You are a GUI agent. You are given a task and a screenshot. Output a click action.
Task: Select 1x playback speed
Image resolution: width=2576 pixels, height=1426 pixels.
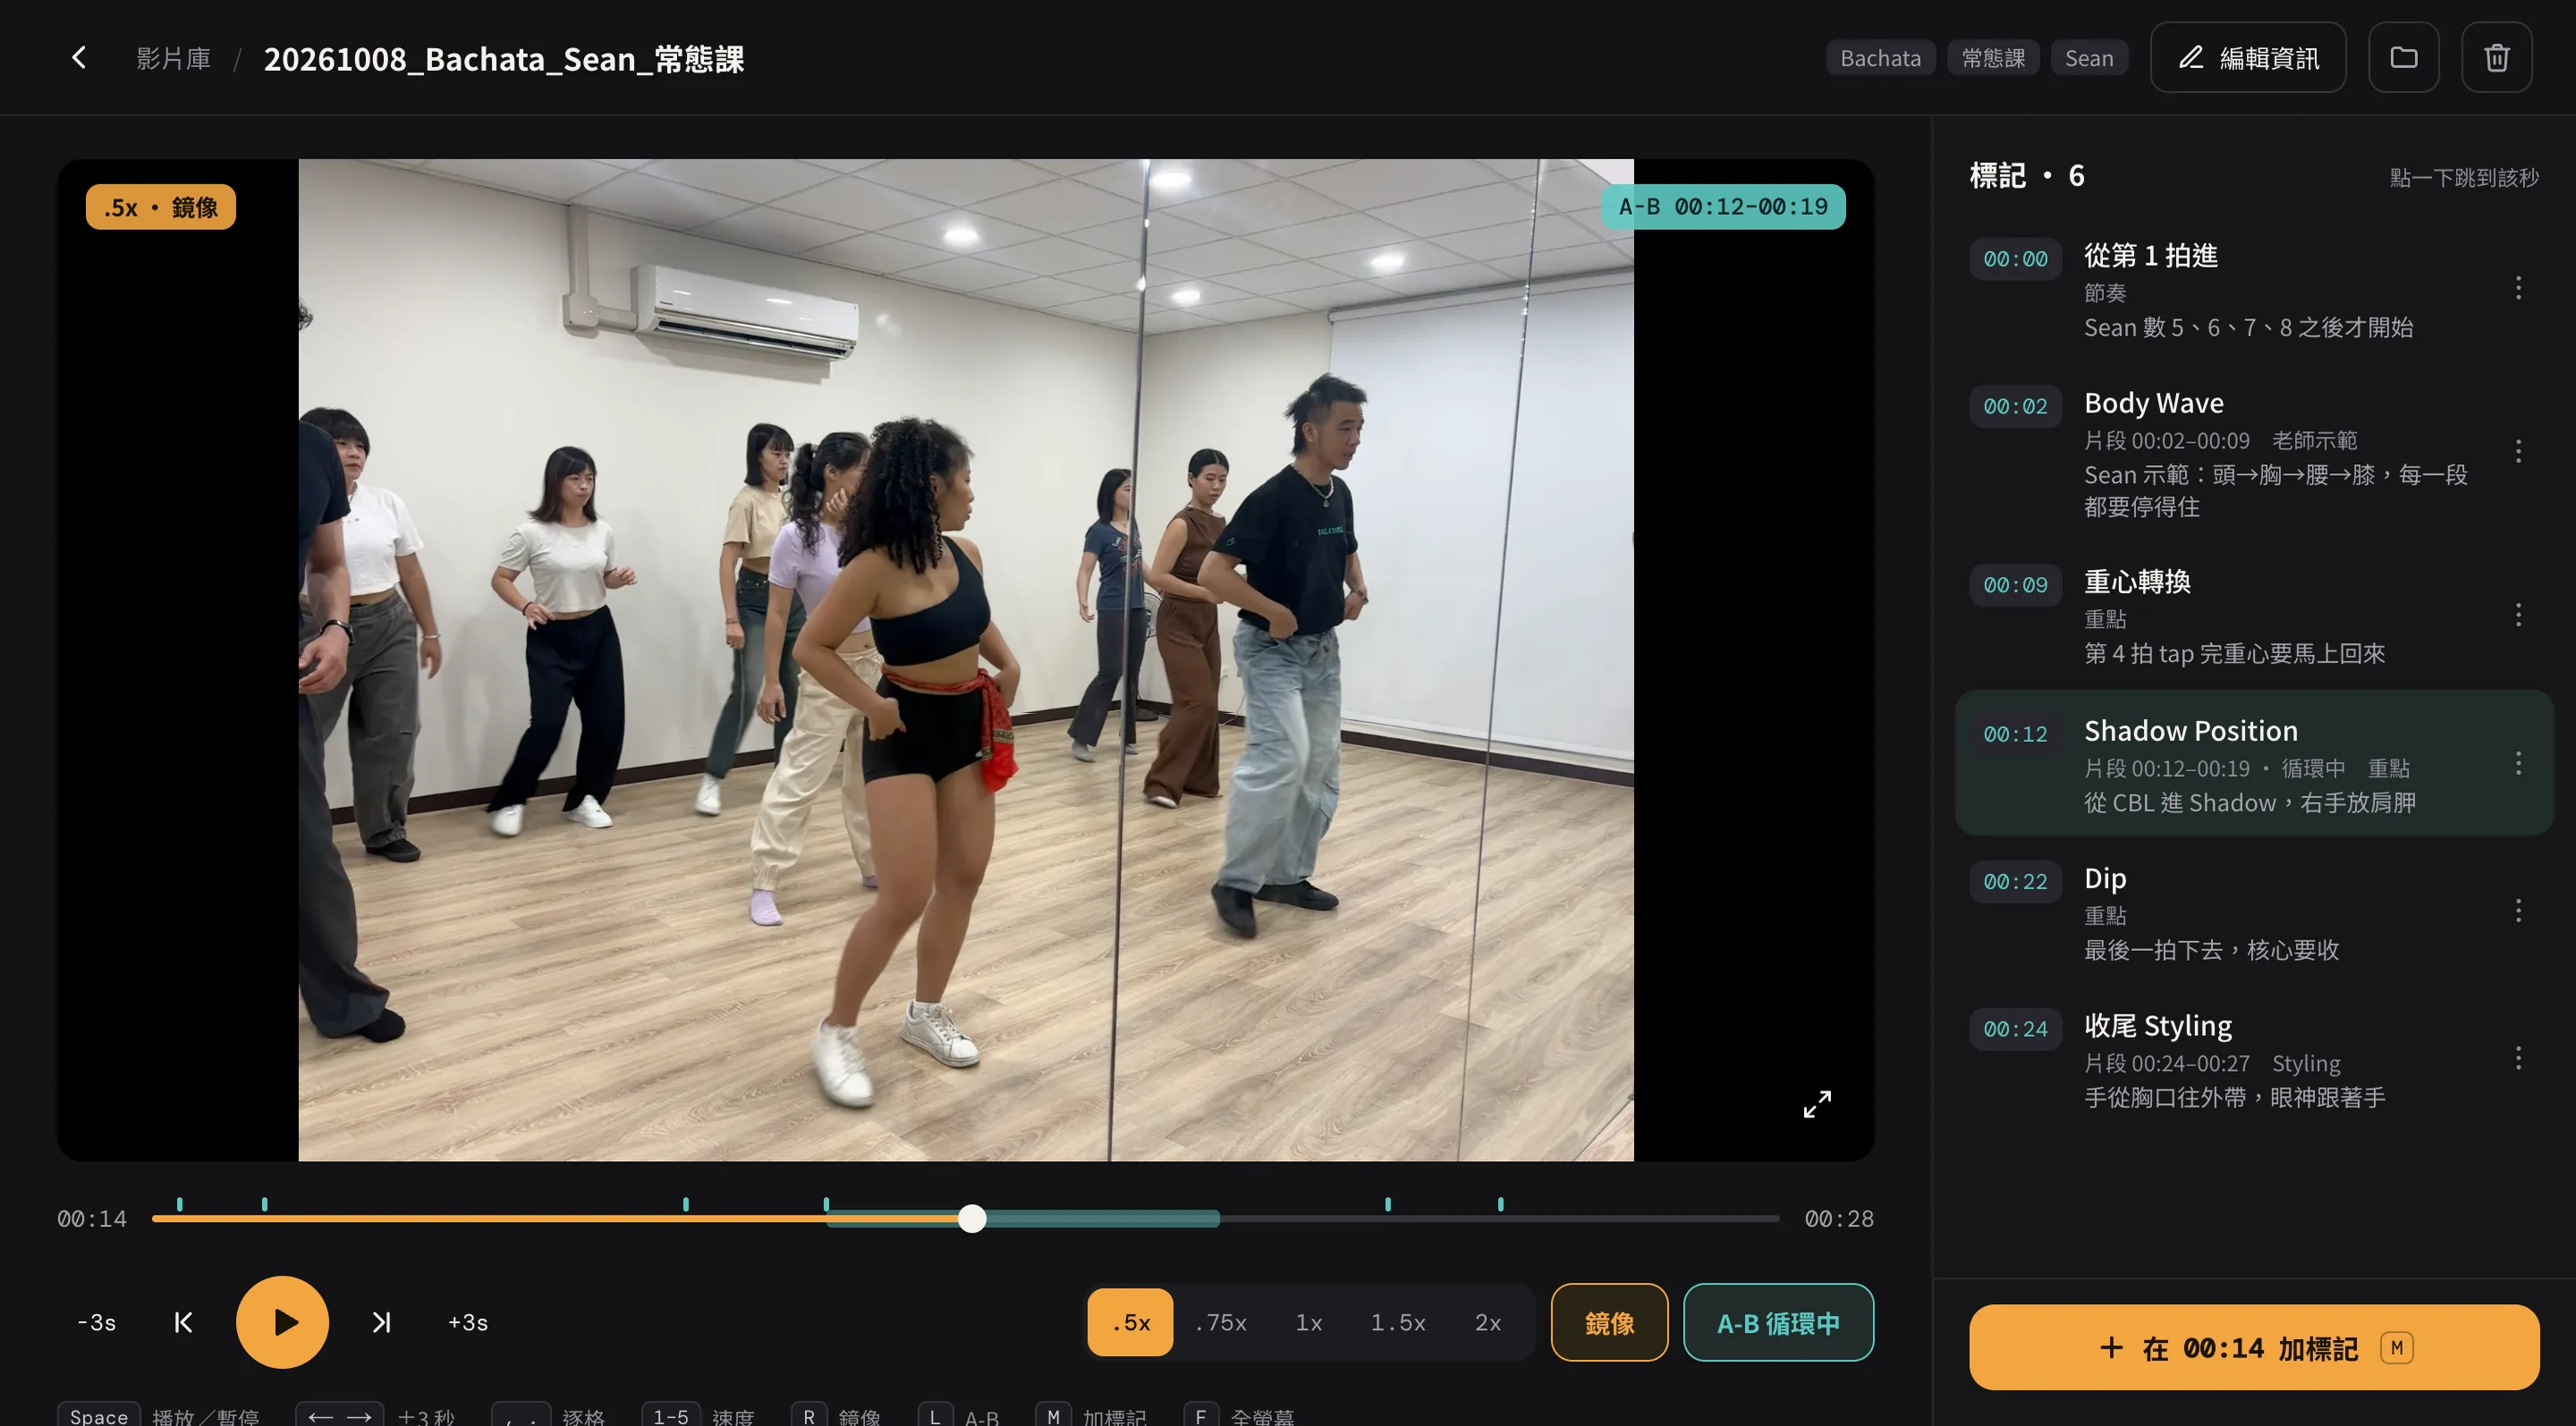pos(1308,1322)
